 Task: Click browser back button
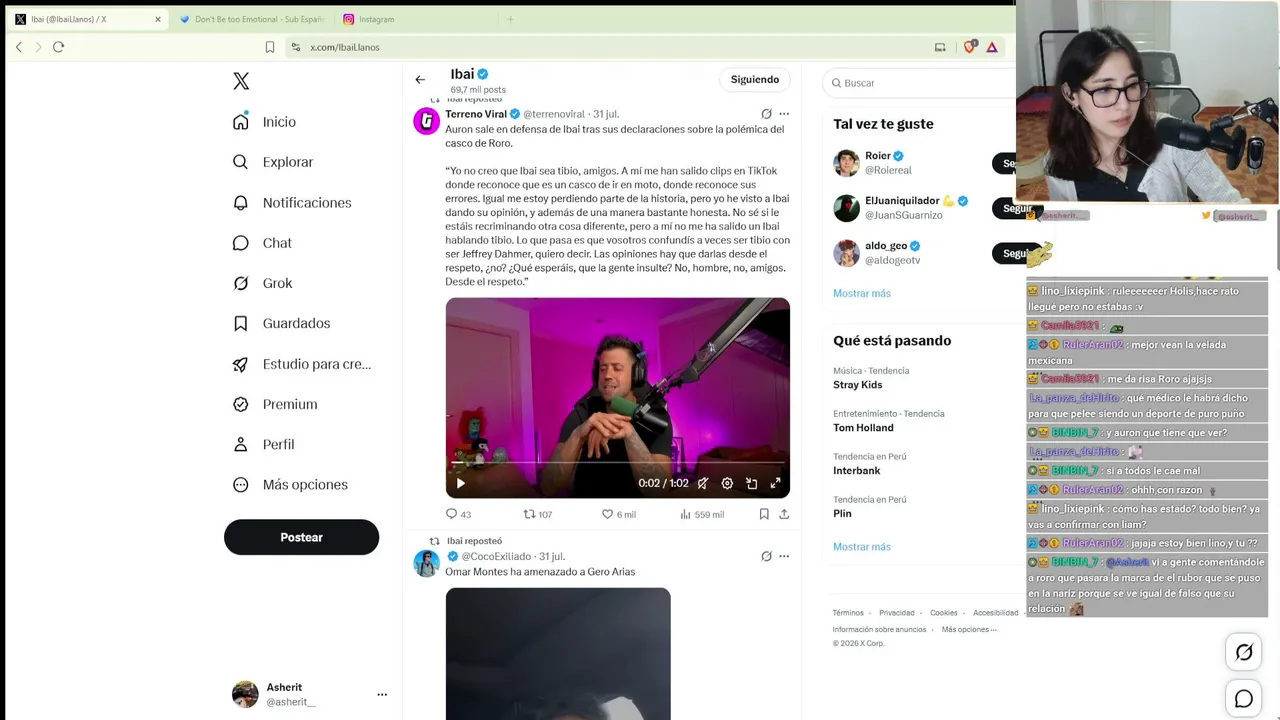point(19,47)
